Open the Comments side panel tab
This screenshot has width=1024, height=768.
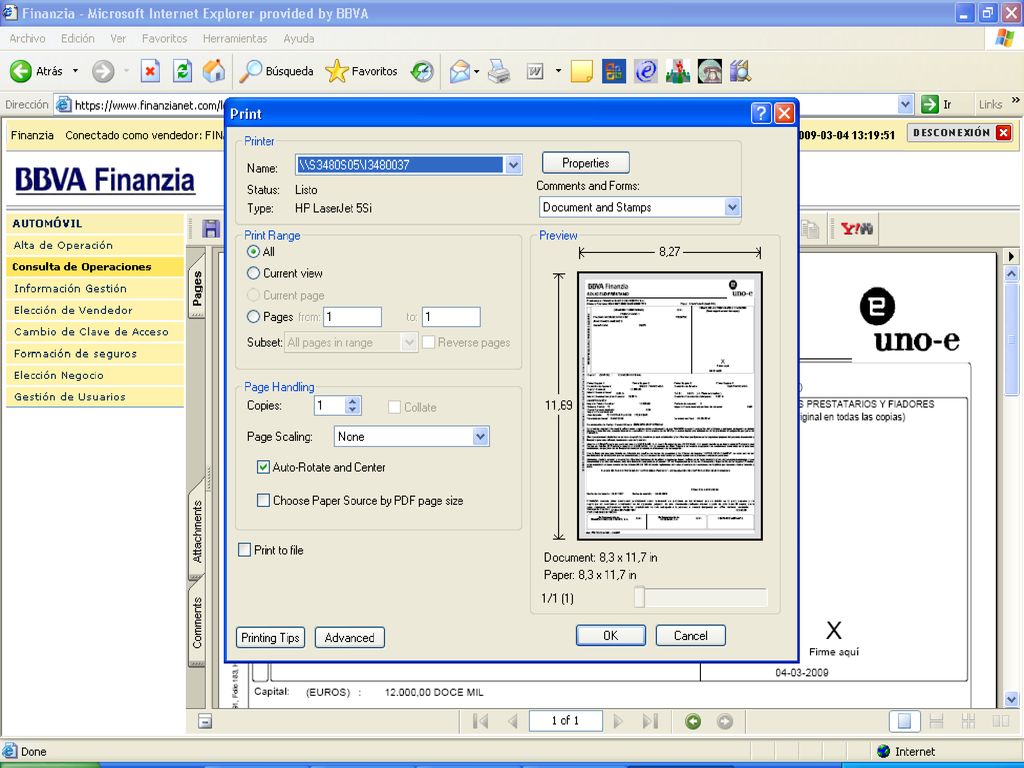197,622
